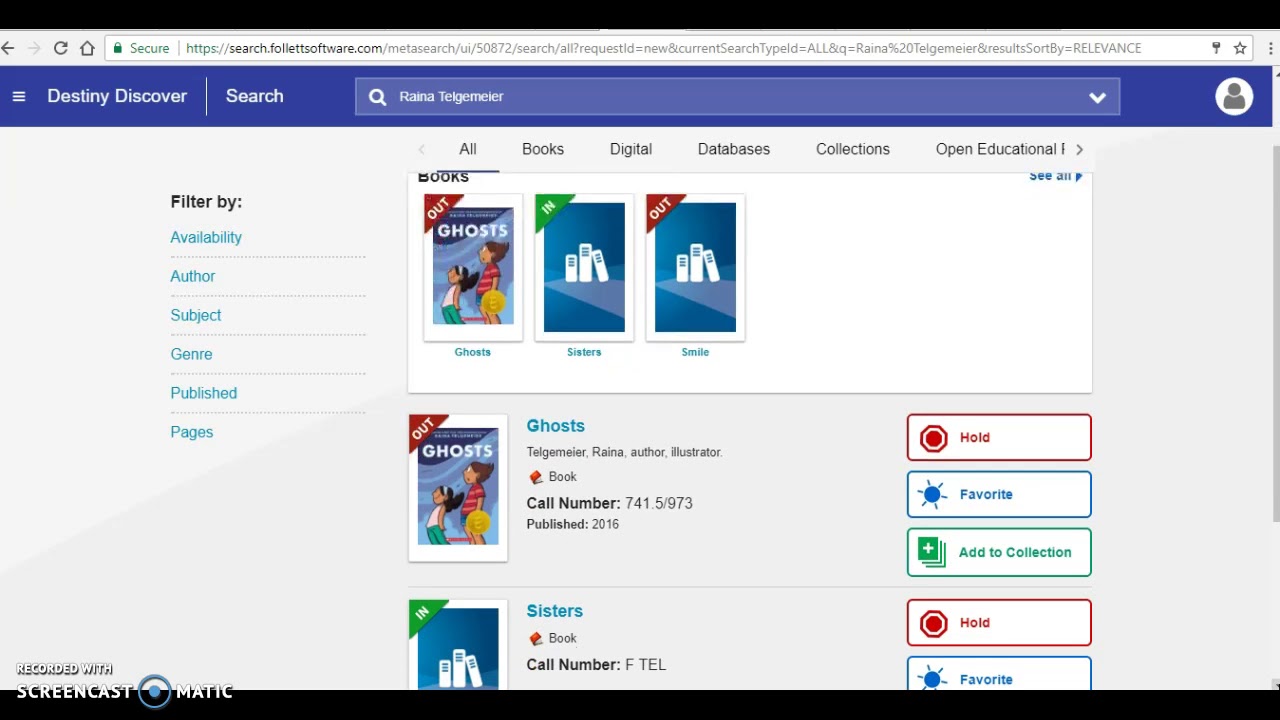
Task: Switch to the Collections tab
Action: coord(853,149)
